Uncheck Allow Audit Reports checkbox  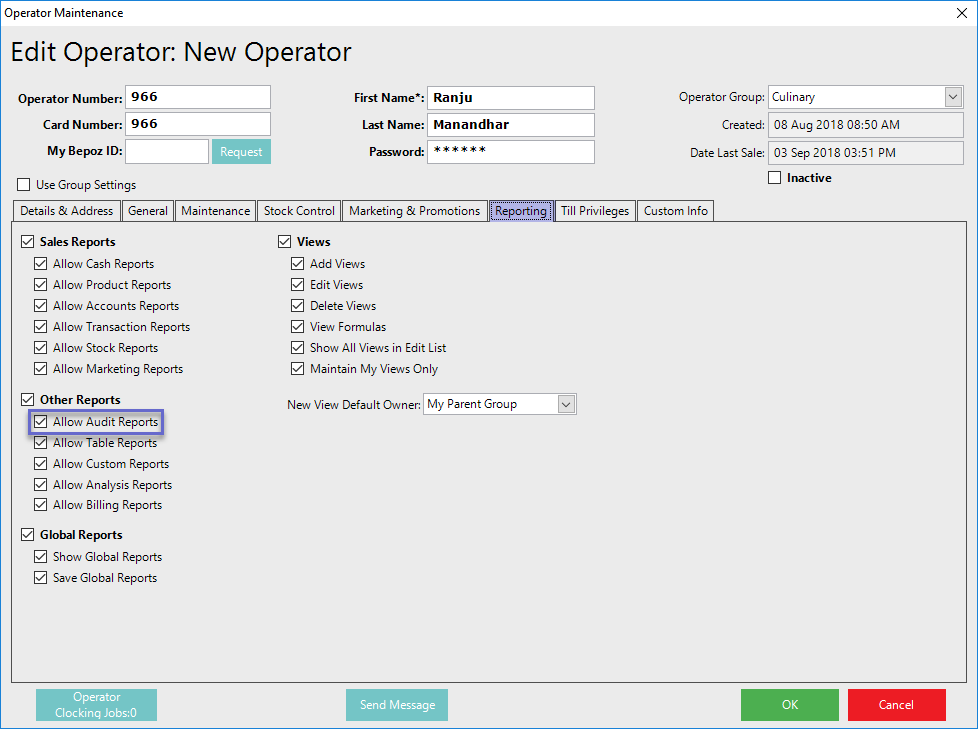pos(41,422)
